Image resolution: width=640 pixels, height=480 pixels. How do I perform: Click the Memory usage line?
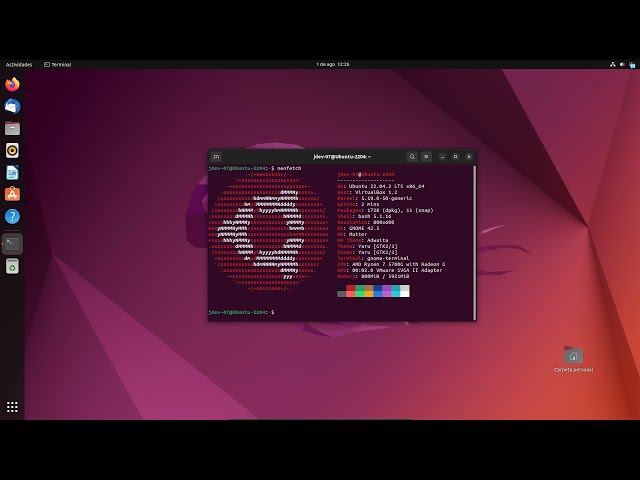(x=373, y=276)
